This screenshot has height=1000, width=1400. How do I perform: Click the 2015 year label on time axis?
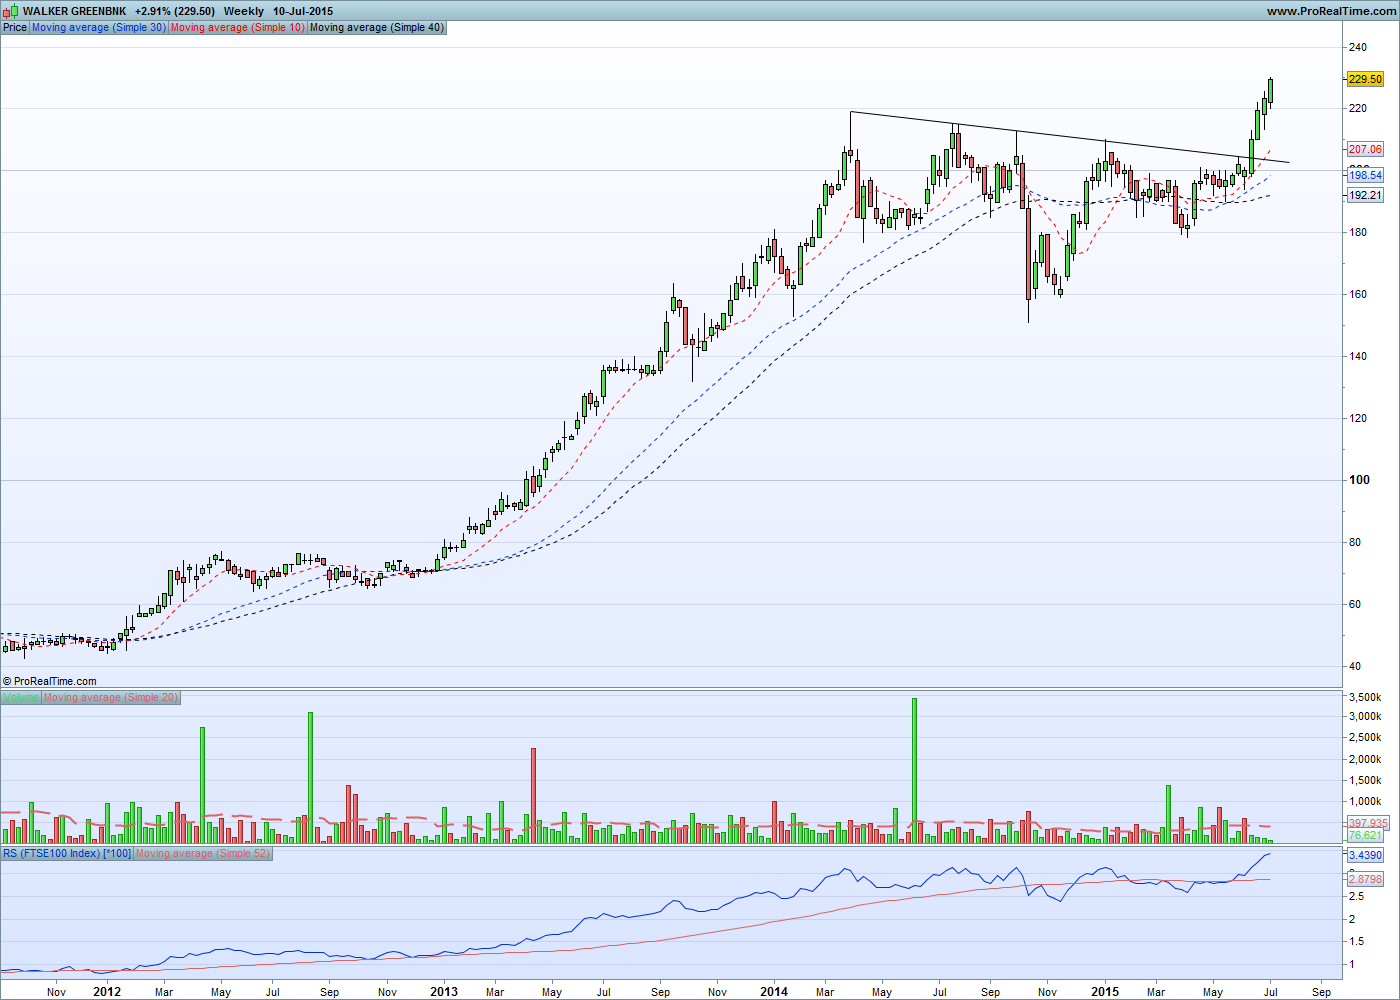coord(1105,992)
